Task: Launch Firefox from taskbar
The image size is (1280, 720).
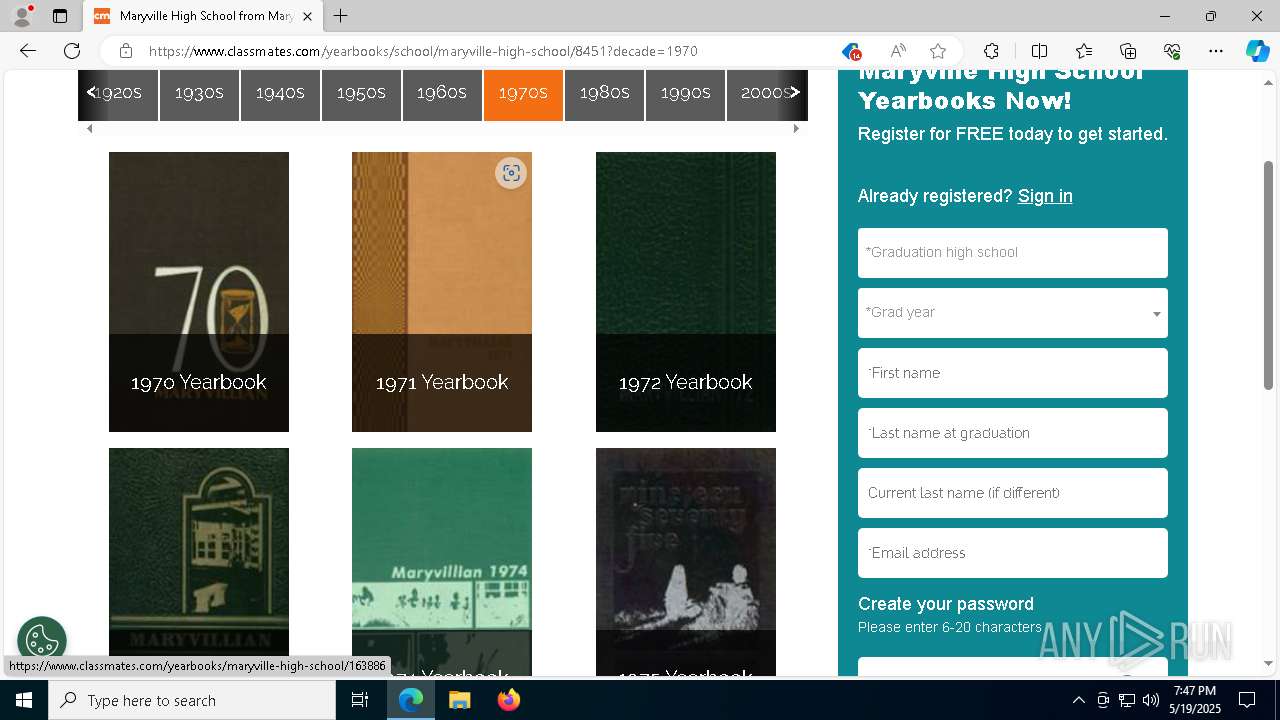Action: (x=508, y=700)
